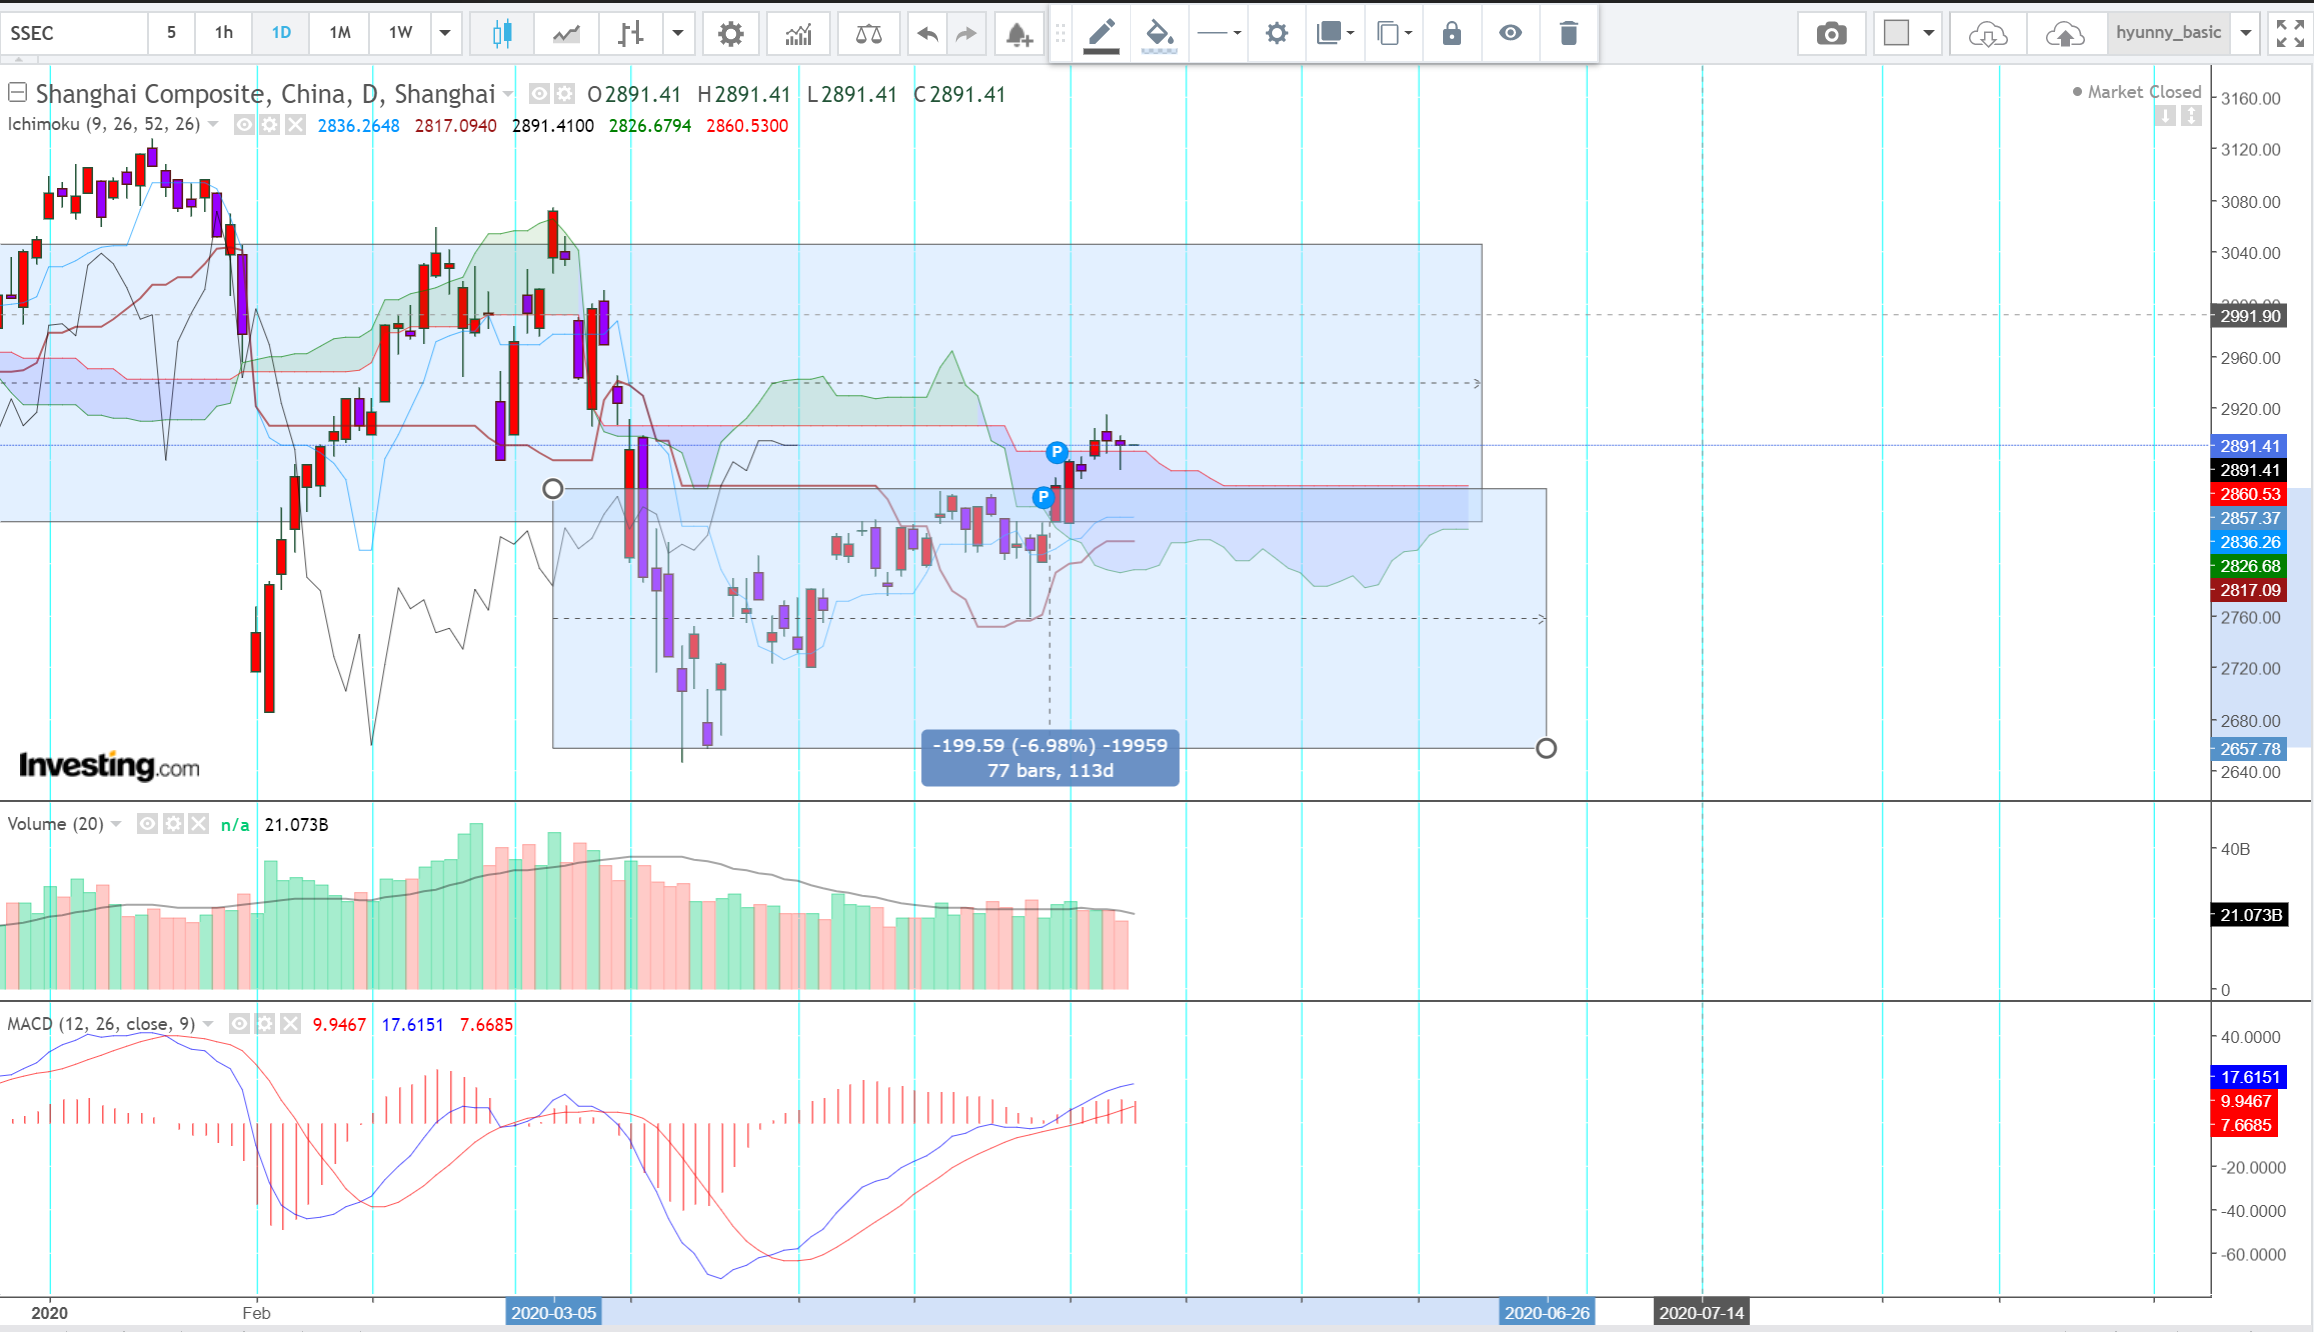Click the undo arrow in toolbar
This screenshot has width=2314, height=1332.
click(x=927, y=34)
